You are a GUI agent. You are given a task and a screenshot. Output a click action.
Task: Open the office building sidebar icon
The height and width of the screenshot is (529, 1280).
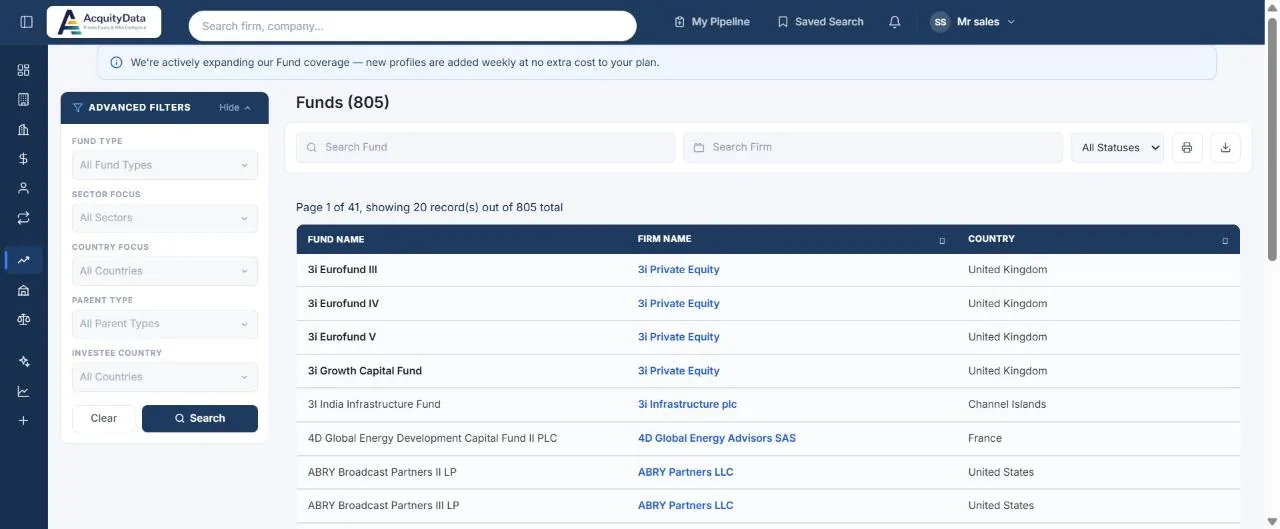(x=24, y=99)
